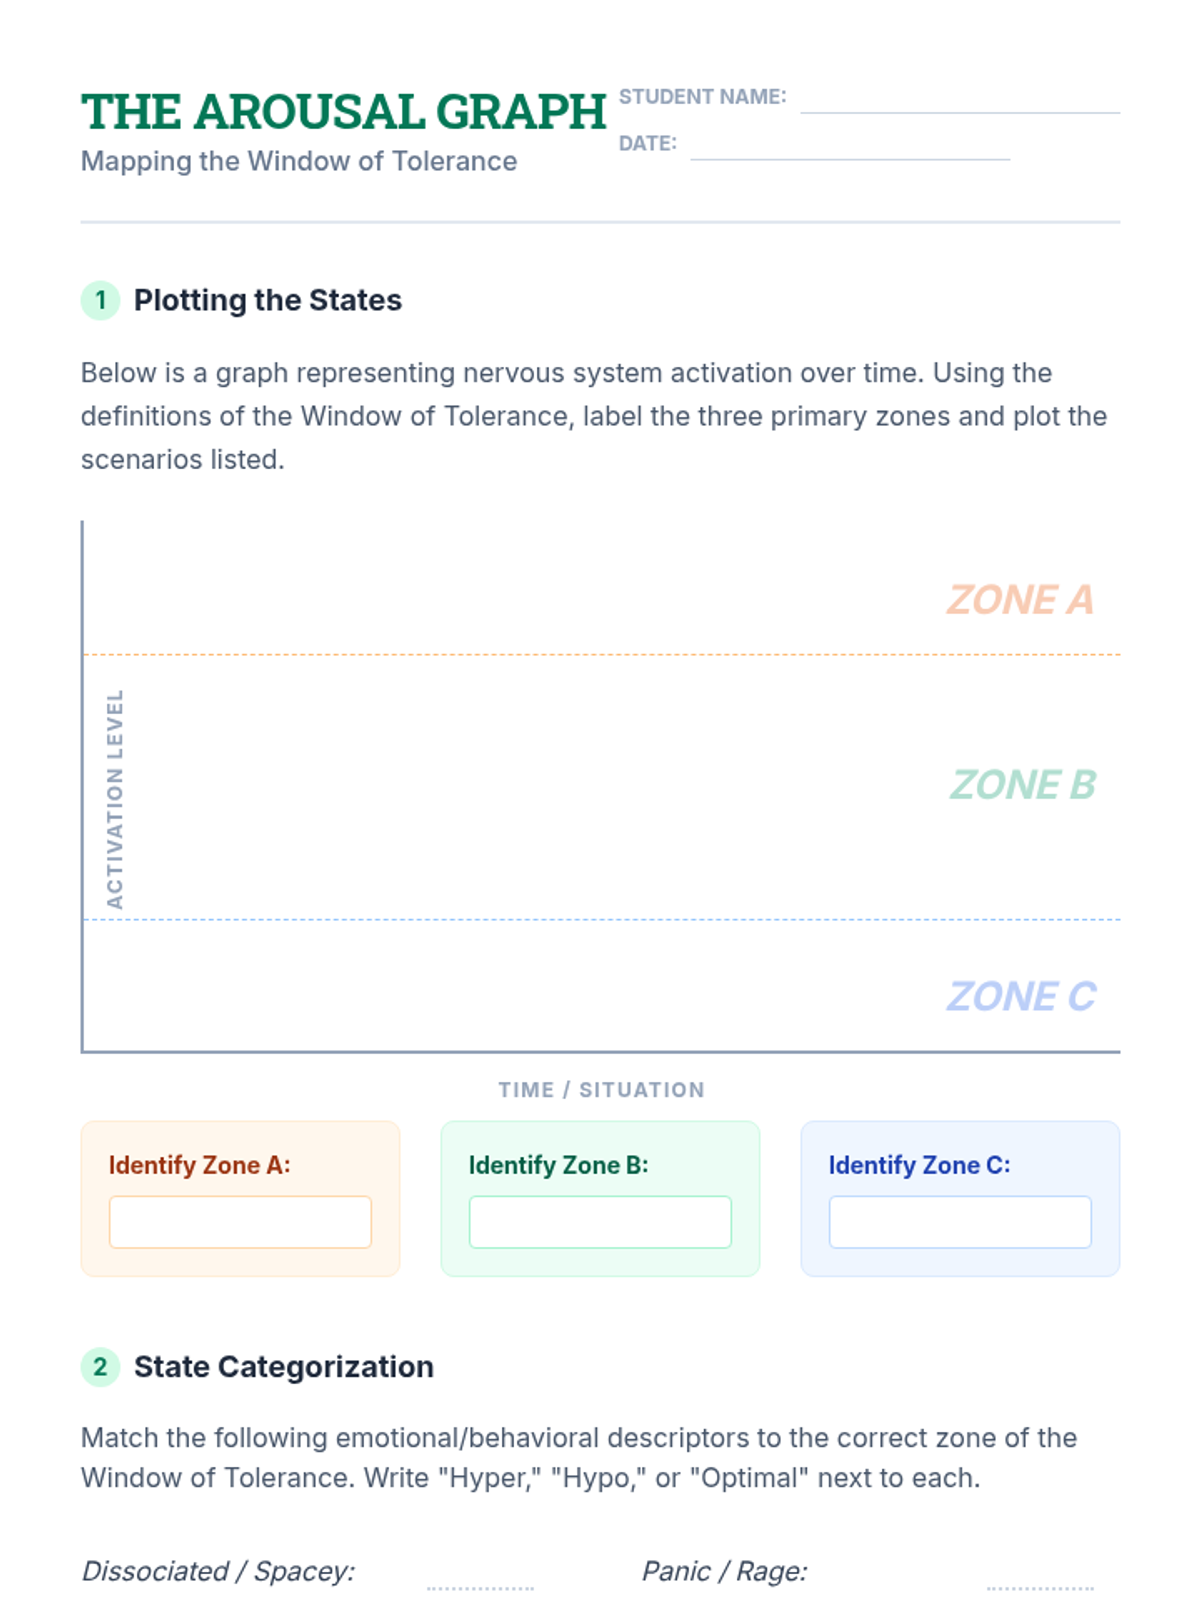Select the ZONE A graph label
The width and height of the screenshot is (1200, 1600).
click(1020, 600)
